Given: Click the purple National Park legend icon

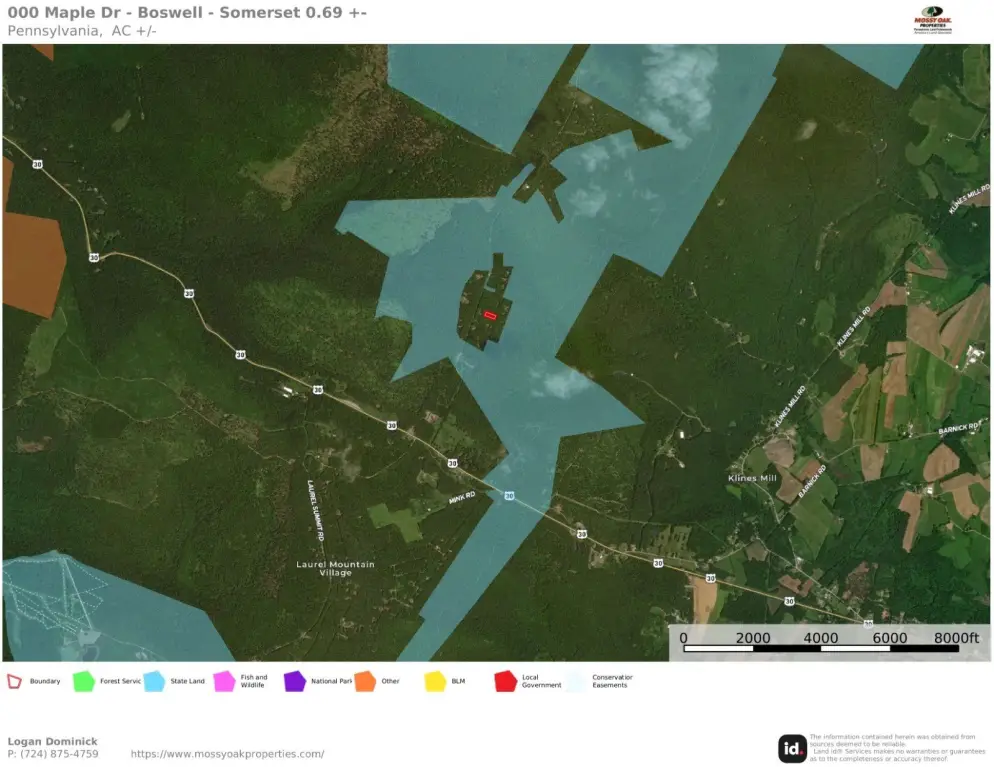Looking at the screenshot, I should pyautogui.click(x=294, y=682).
